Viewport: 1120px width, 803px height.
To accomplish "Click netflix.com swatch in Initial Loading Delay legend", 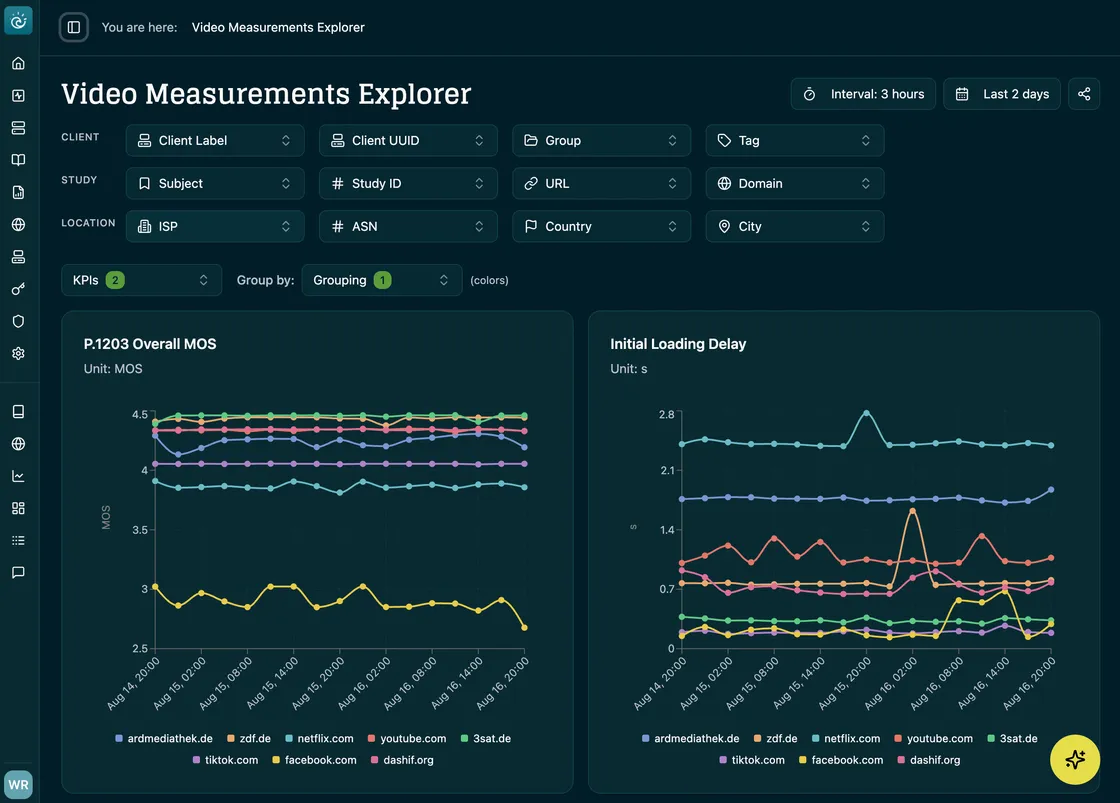I will coord(815,739).
